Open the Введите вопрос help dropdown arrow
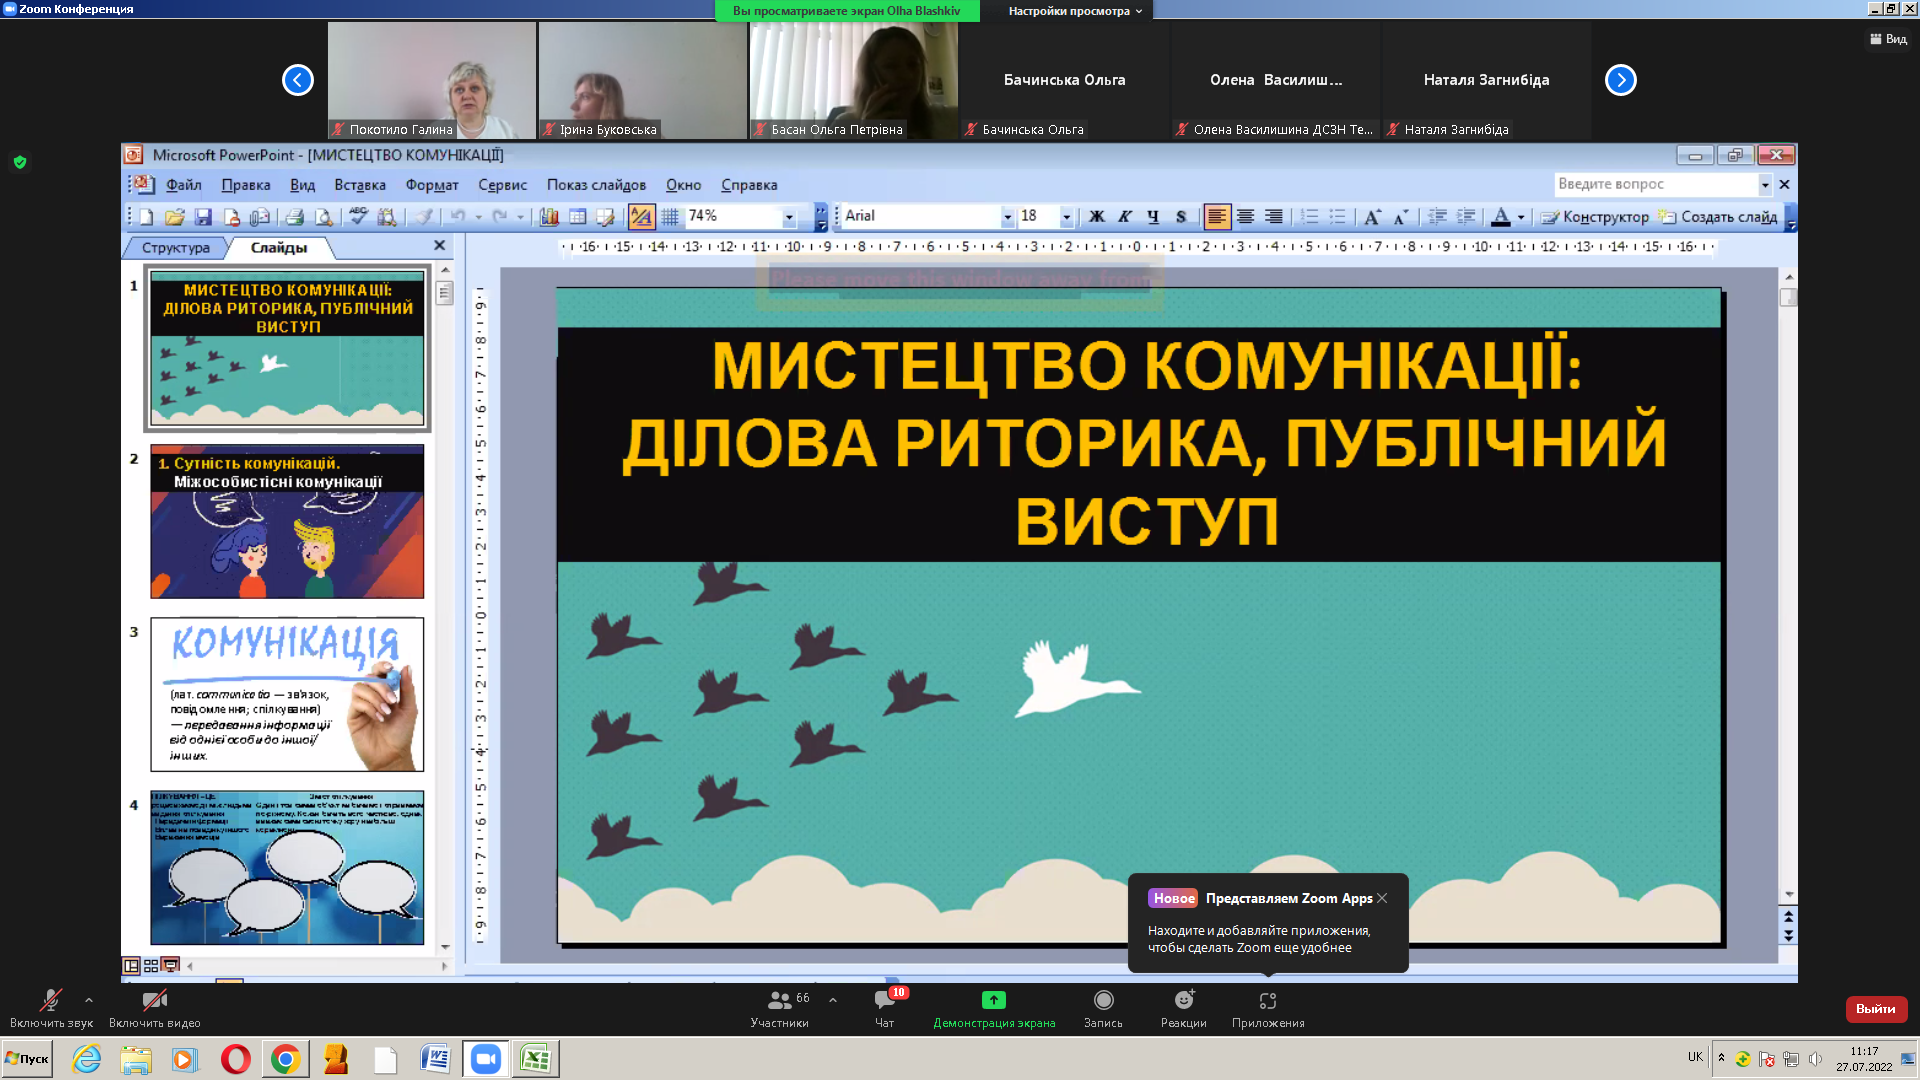Screen dimensions: 1920x1080 pyautogui.click(x=1765, y=185)
